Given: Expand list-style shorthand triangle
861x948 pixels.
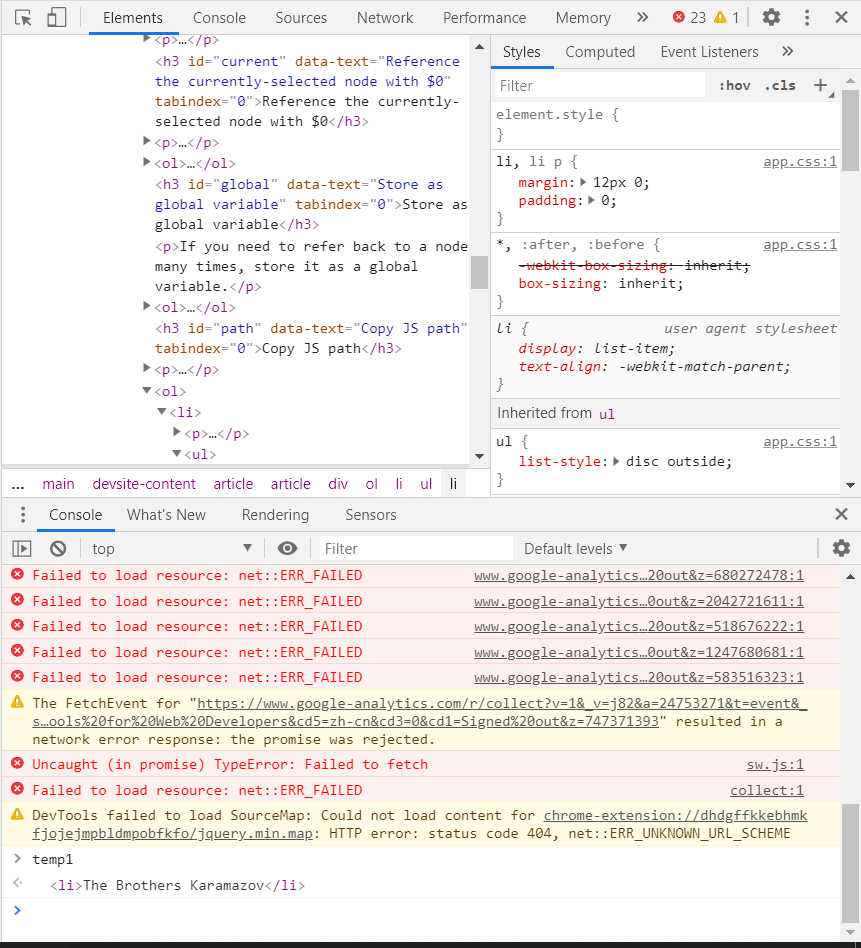Looking at the screenshot, I should coord(616,461).
